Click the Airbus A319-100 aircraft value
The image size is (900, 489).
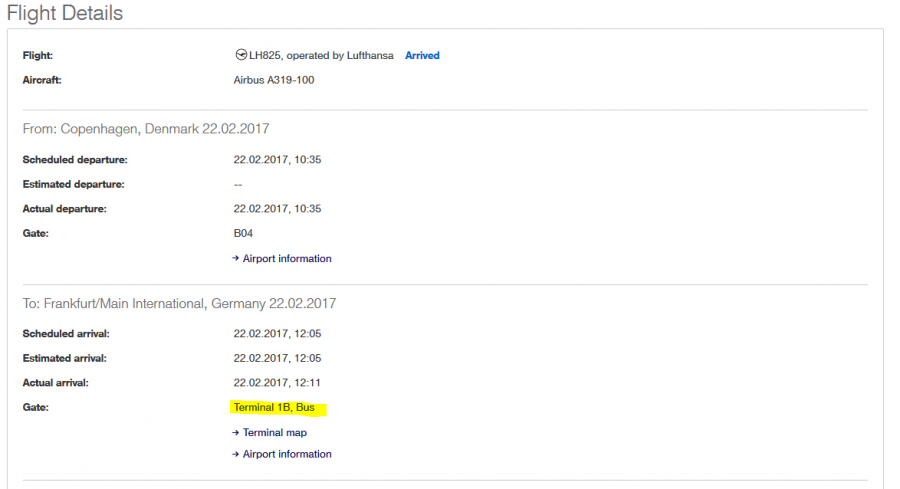click(x=273, y=80)
